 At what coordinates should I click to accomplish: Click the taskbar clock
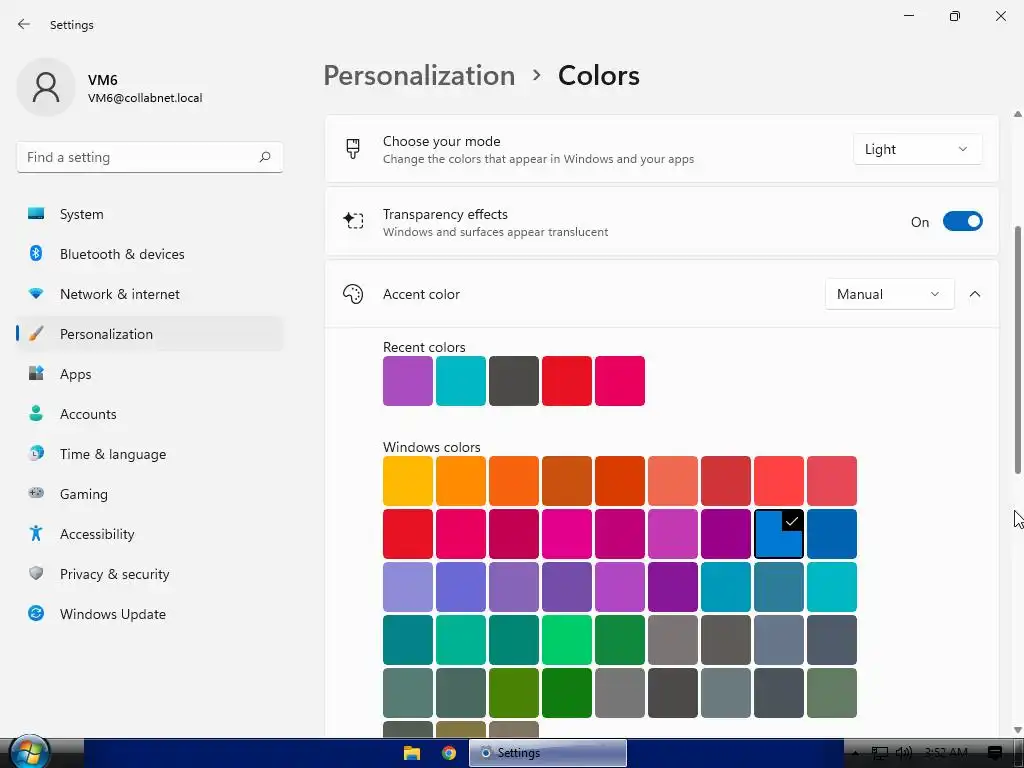(946, 753)
